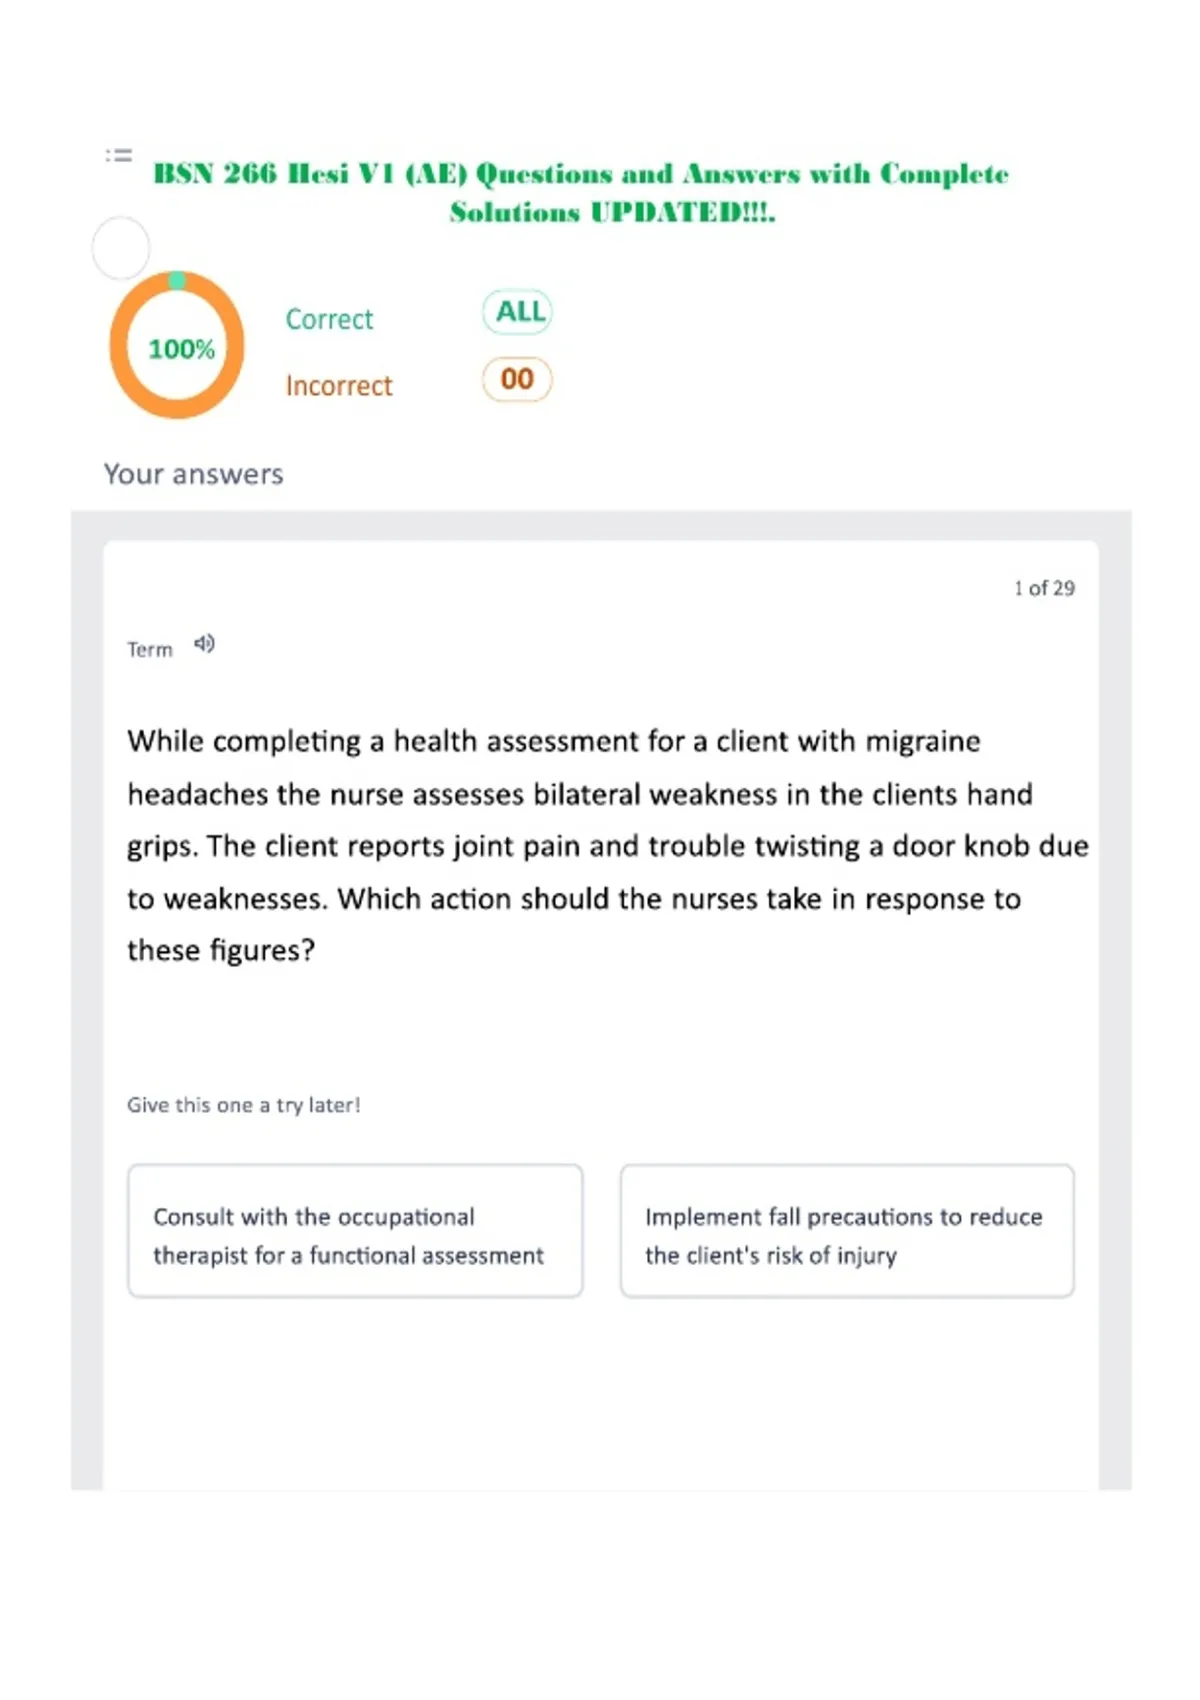The width and height of the screenshot is (1200, 1700).
Task: Click the green segment on progress ring
Action: (177, 281)
